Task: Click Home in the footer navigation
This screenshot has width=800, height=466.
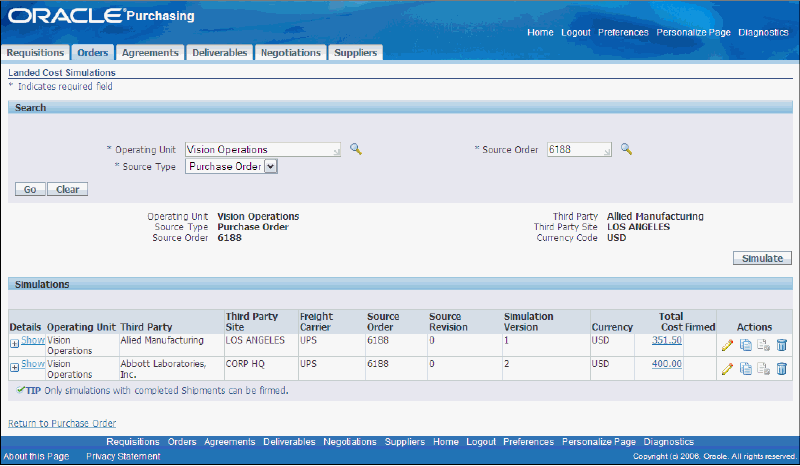Action: 446,442
